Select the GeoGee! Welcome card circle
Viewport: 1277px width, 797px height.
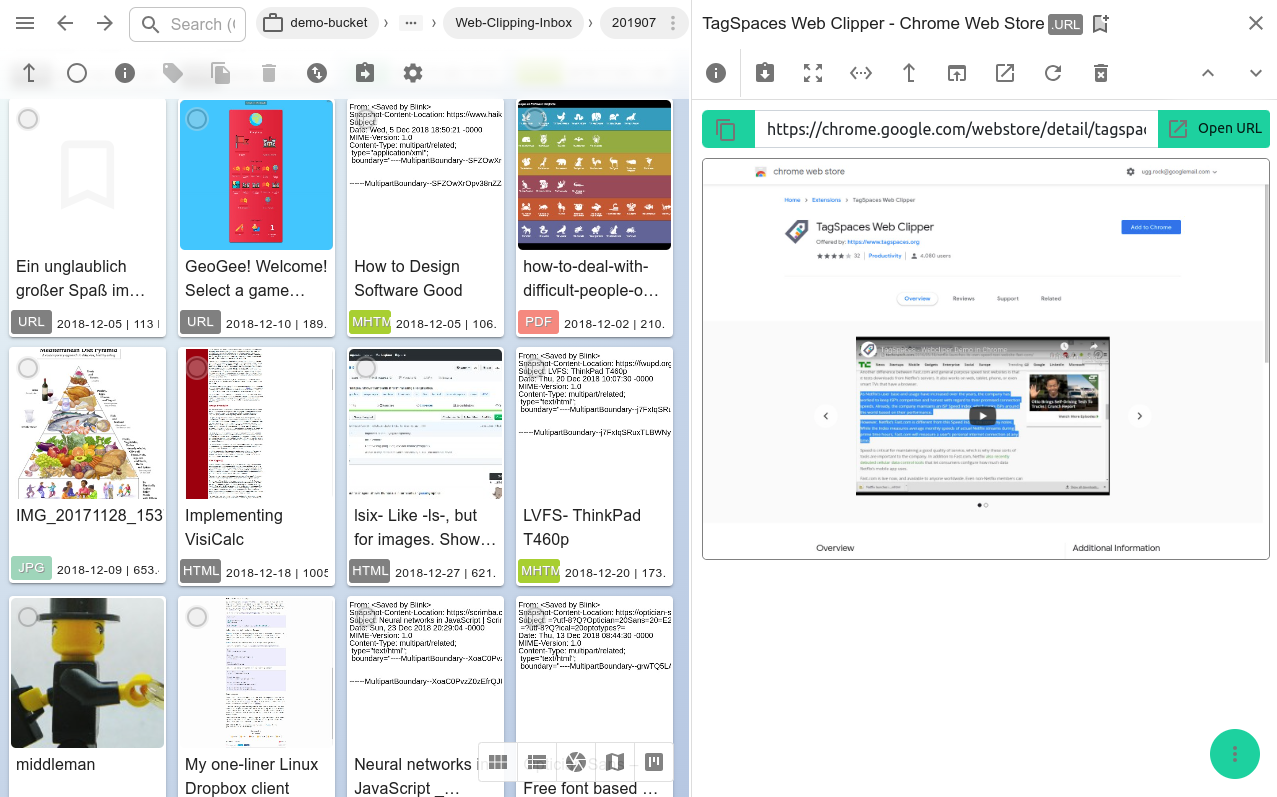197,119
